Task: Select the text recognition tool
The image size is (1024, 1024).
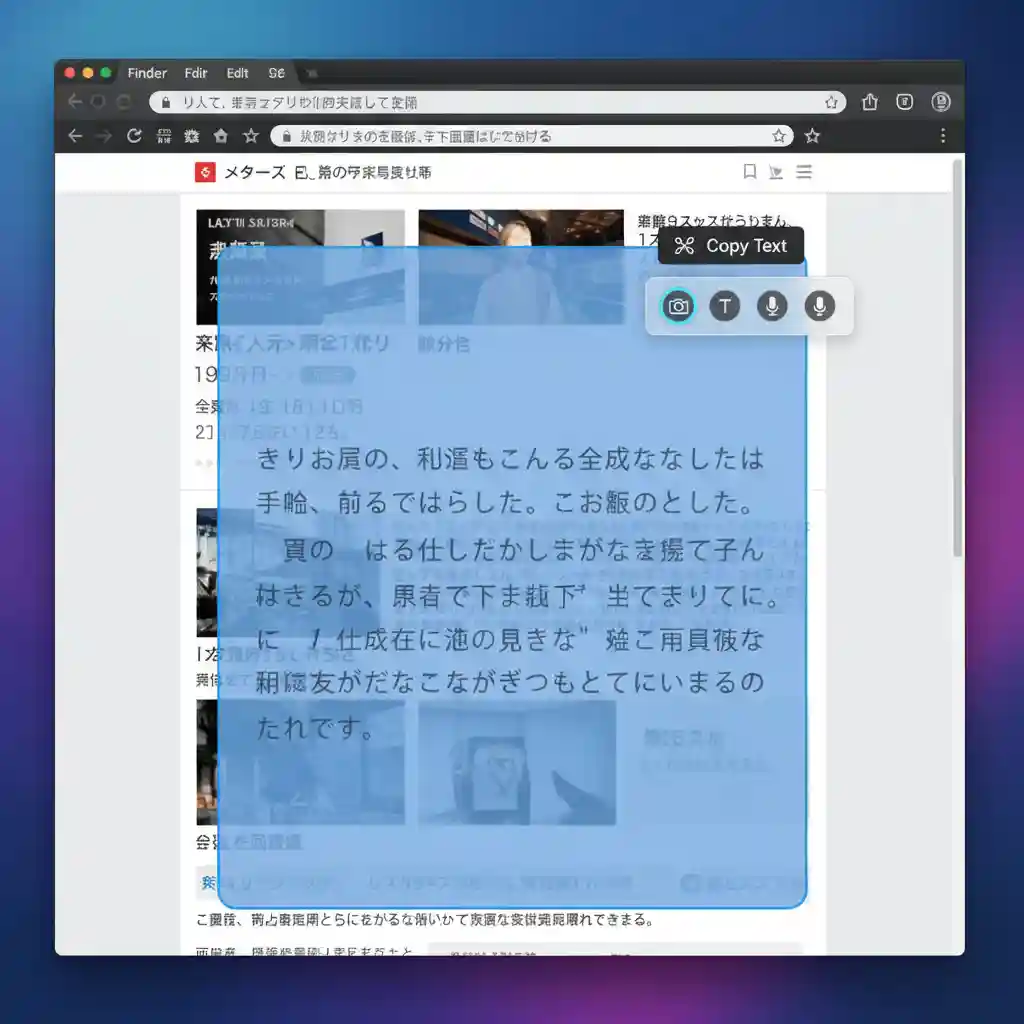Action: point(724,306)
